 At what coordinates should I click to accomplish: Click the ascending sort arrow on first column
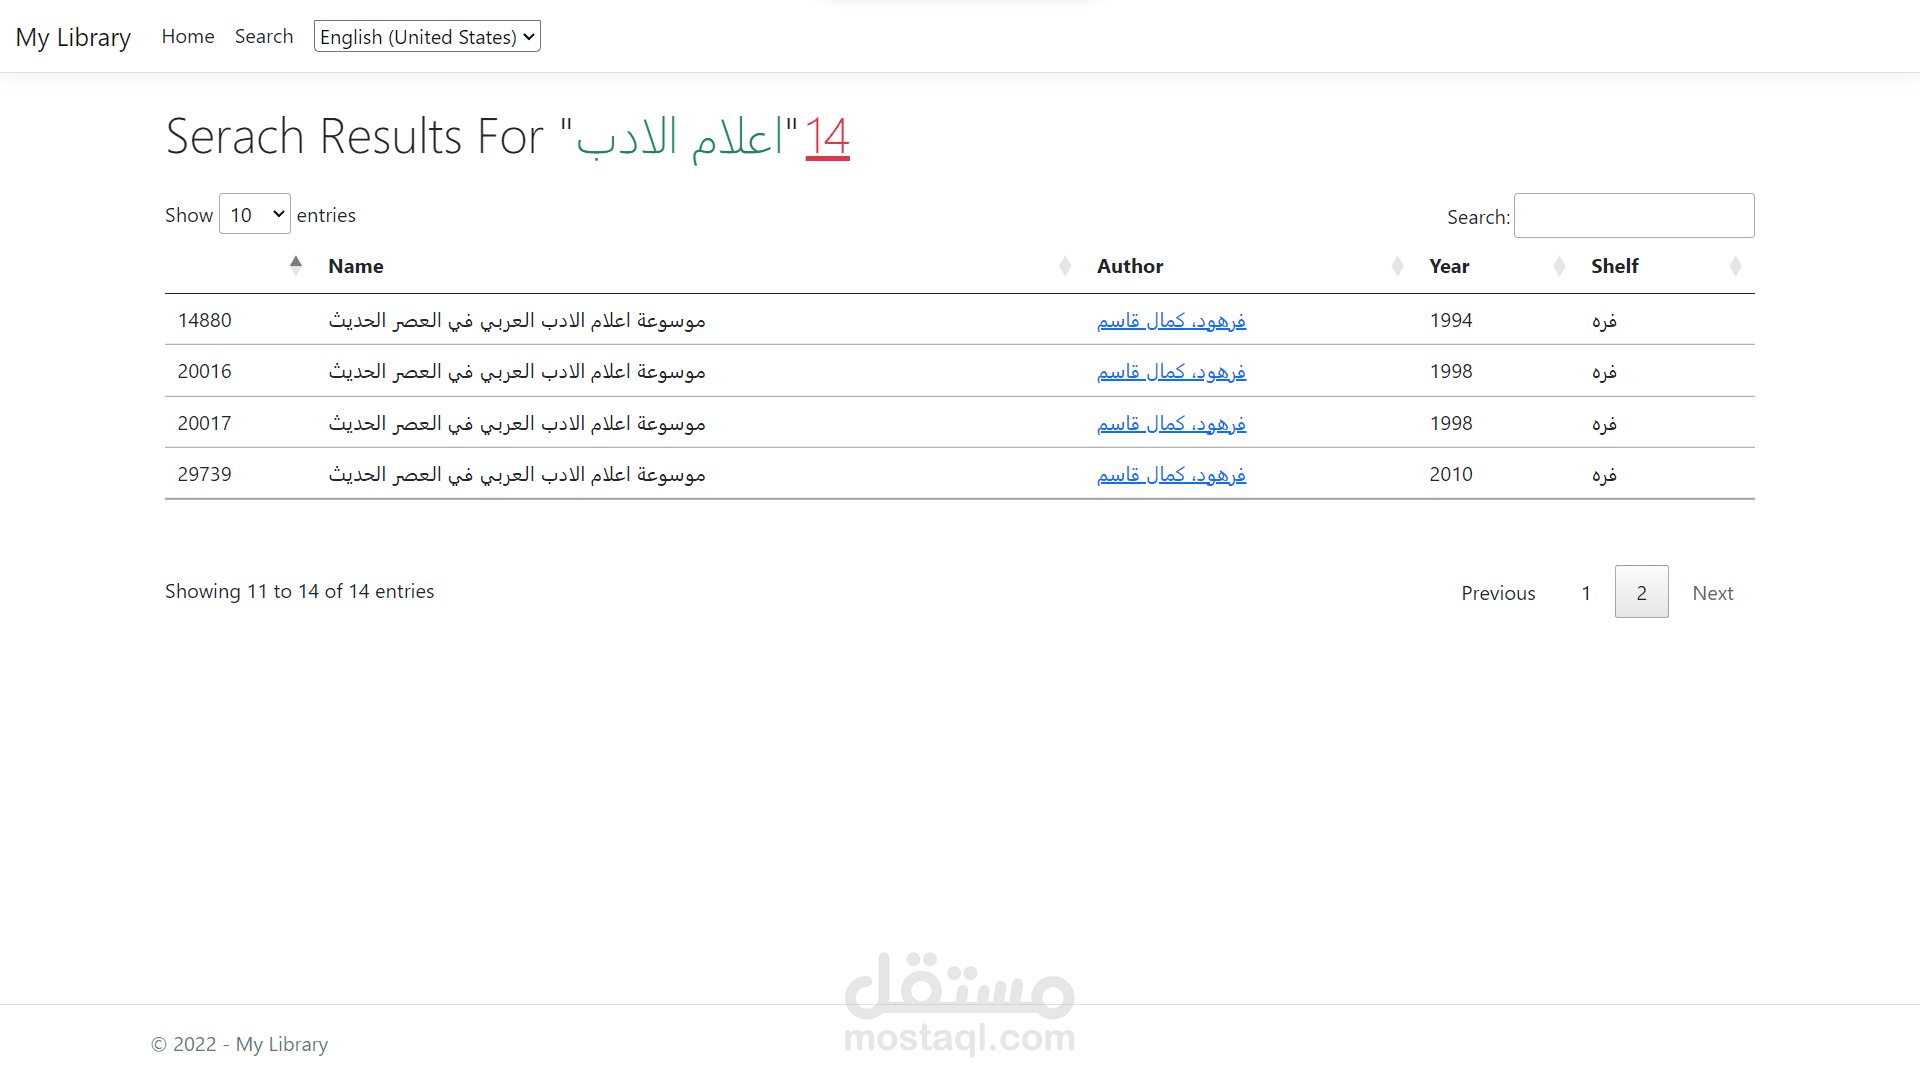(x=296, y=264)
